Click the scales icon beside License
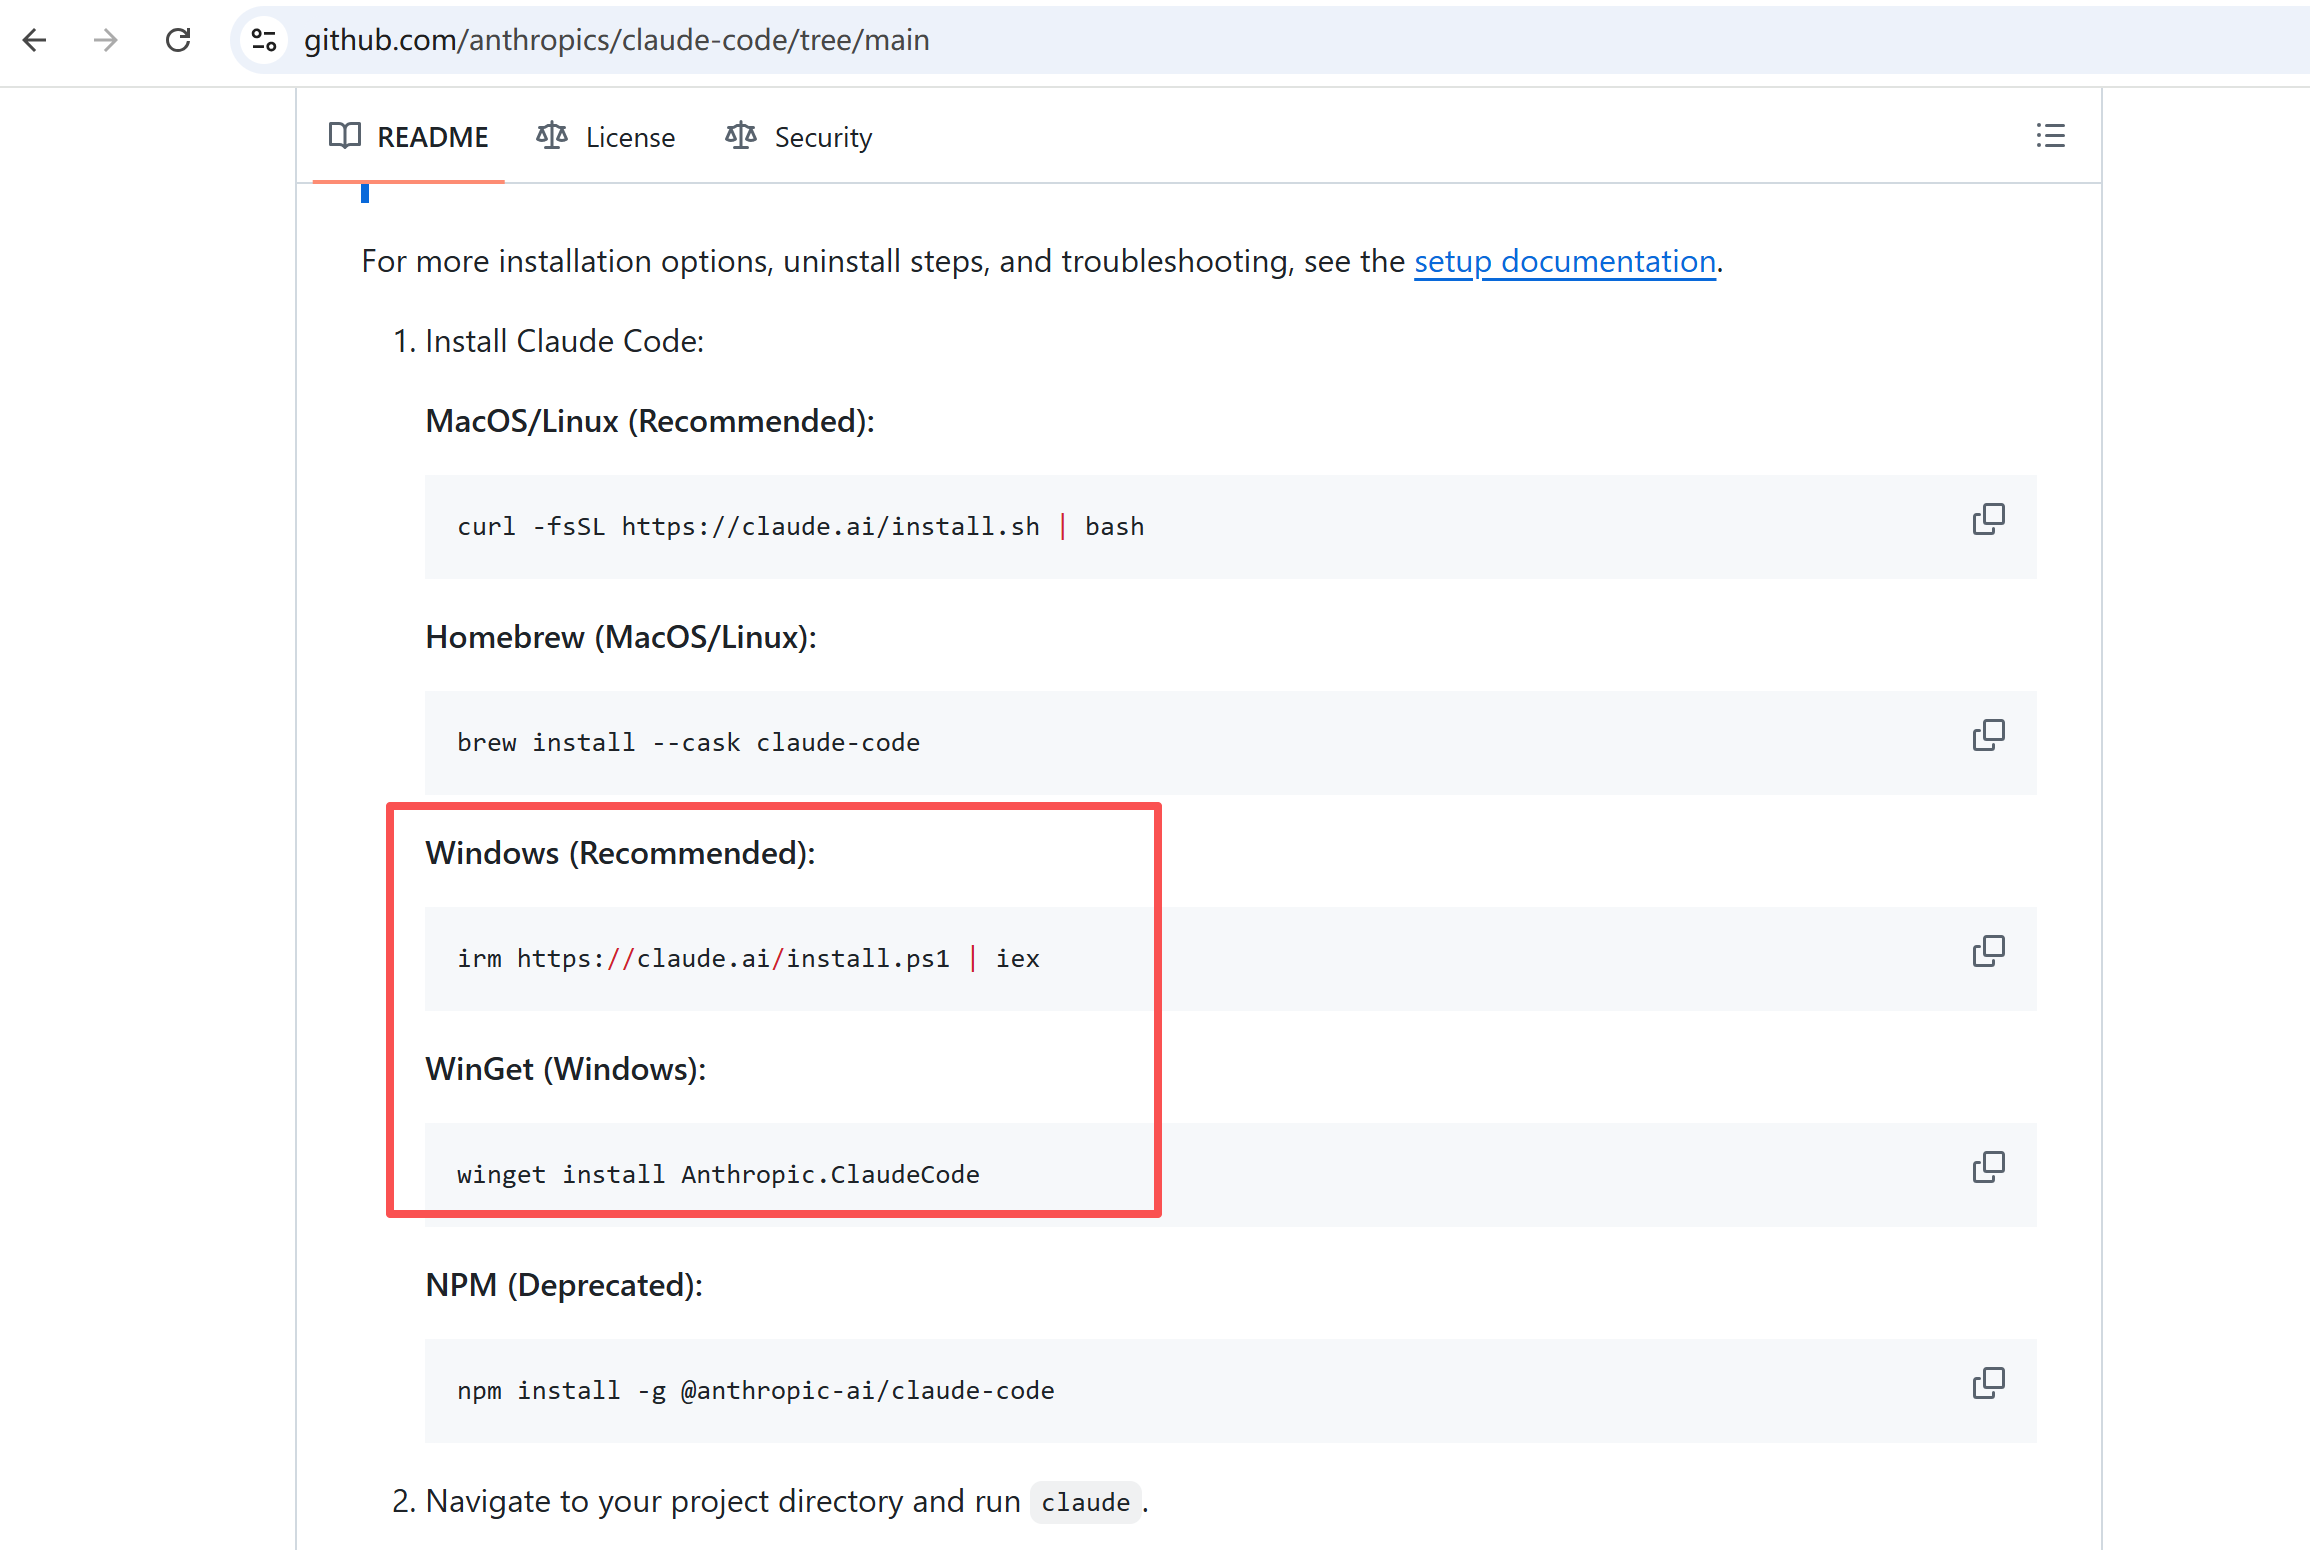The height and width of the screenshot is (1550, 2310). coord(552,135)
